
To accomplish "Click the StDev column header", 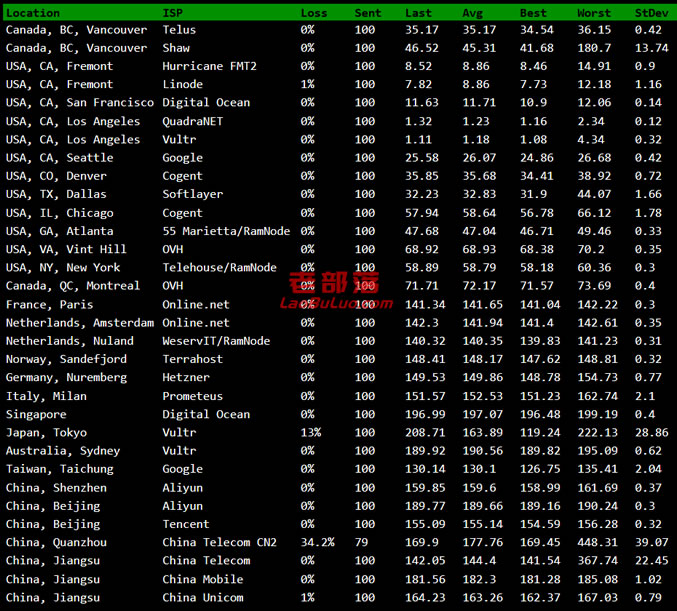I will pos(652,13).
